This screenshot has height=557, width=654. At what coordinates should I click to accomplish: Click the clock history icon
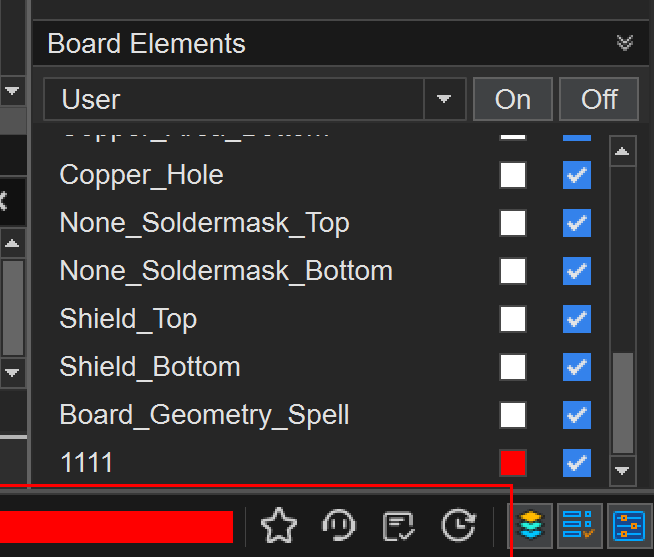point(458,525)
